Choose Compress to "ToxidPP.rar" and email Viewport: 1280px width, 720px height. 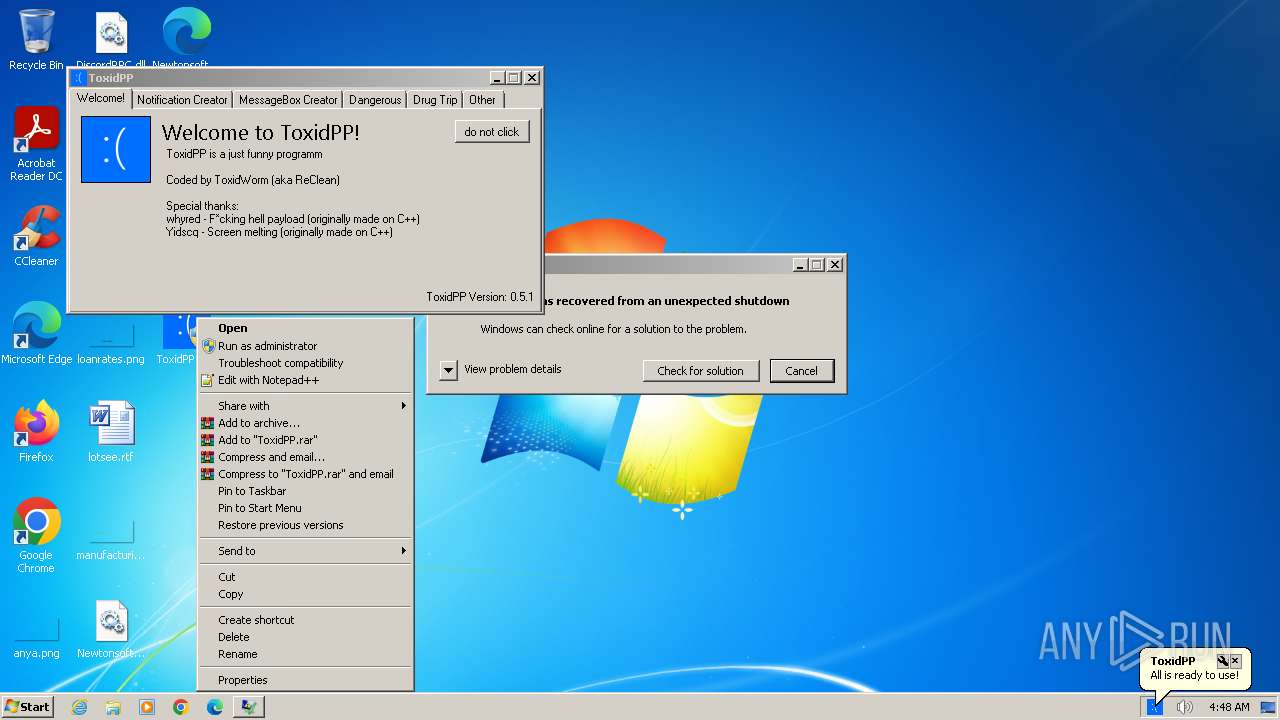(305, 474)
